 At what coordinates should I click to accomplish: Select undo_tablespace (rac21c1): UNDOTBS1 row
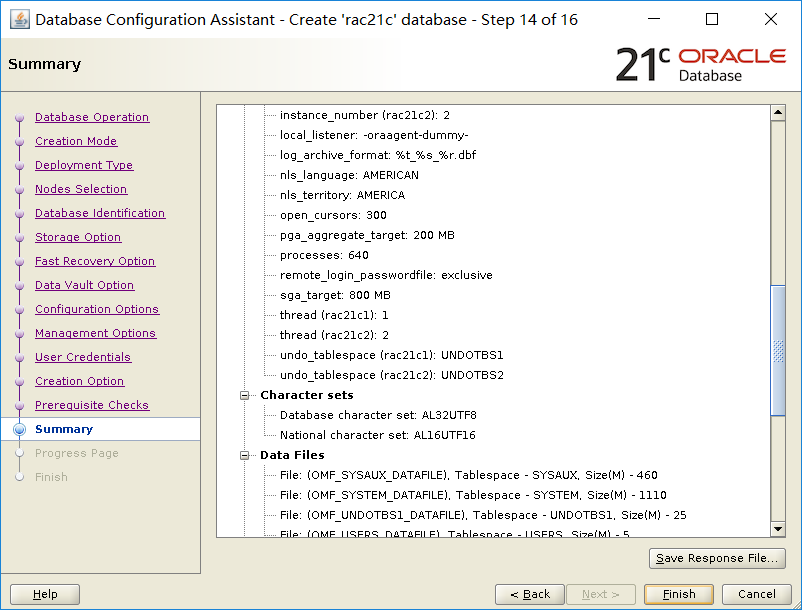(392, 354)
